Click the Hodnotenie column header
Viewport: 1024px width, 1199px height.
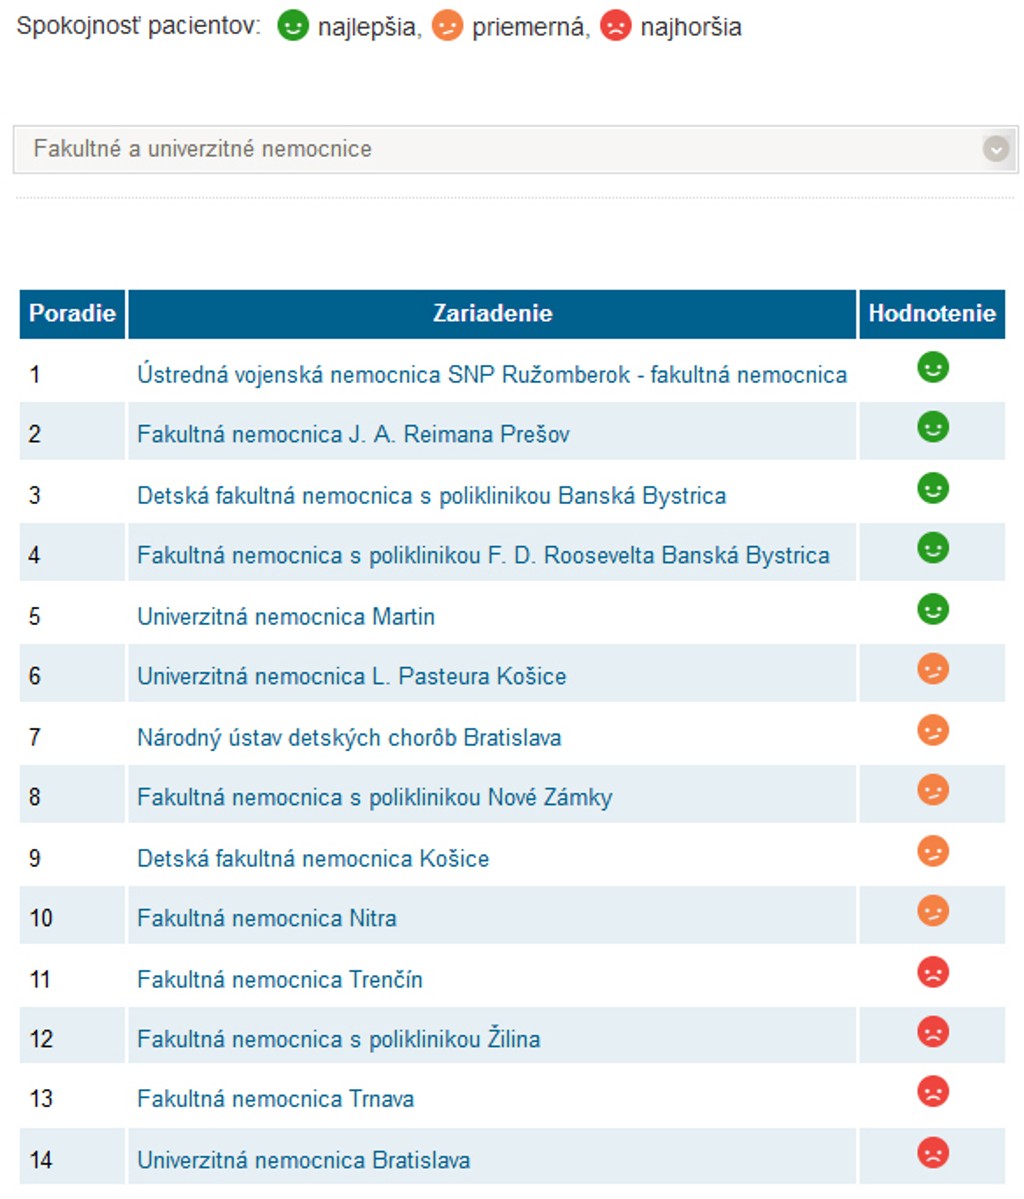tap(931, 313)
